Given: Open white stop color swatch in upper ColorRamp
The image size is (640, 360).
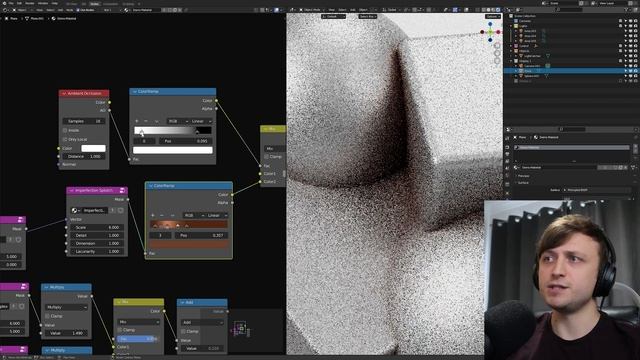Looking at the screenshot, I should coord(173,150).
